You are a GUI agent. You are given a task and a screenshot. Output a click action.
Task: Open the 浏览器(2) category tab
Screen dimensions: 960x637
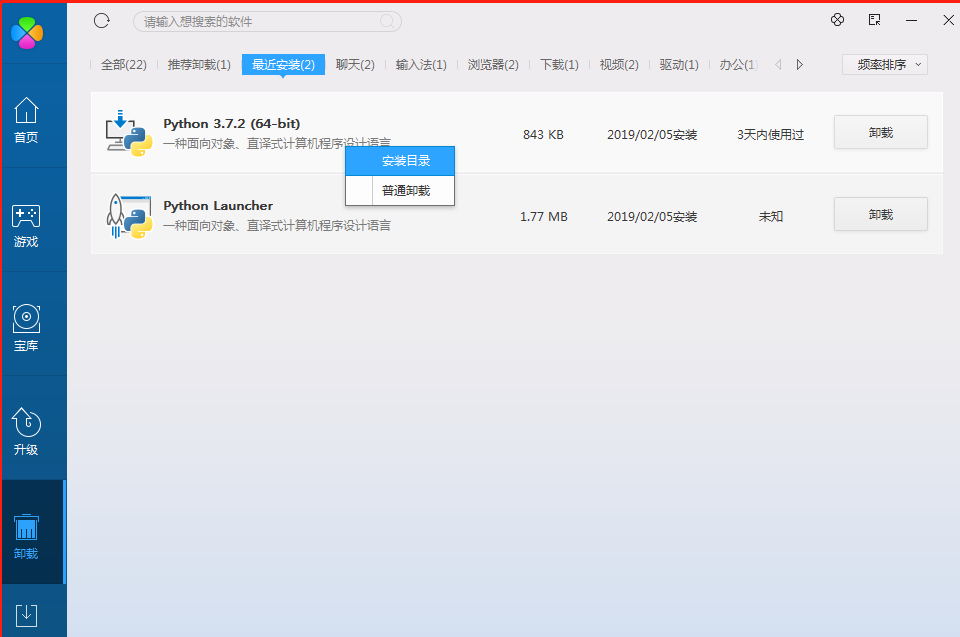click(x=493, y=64)
